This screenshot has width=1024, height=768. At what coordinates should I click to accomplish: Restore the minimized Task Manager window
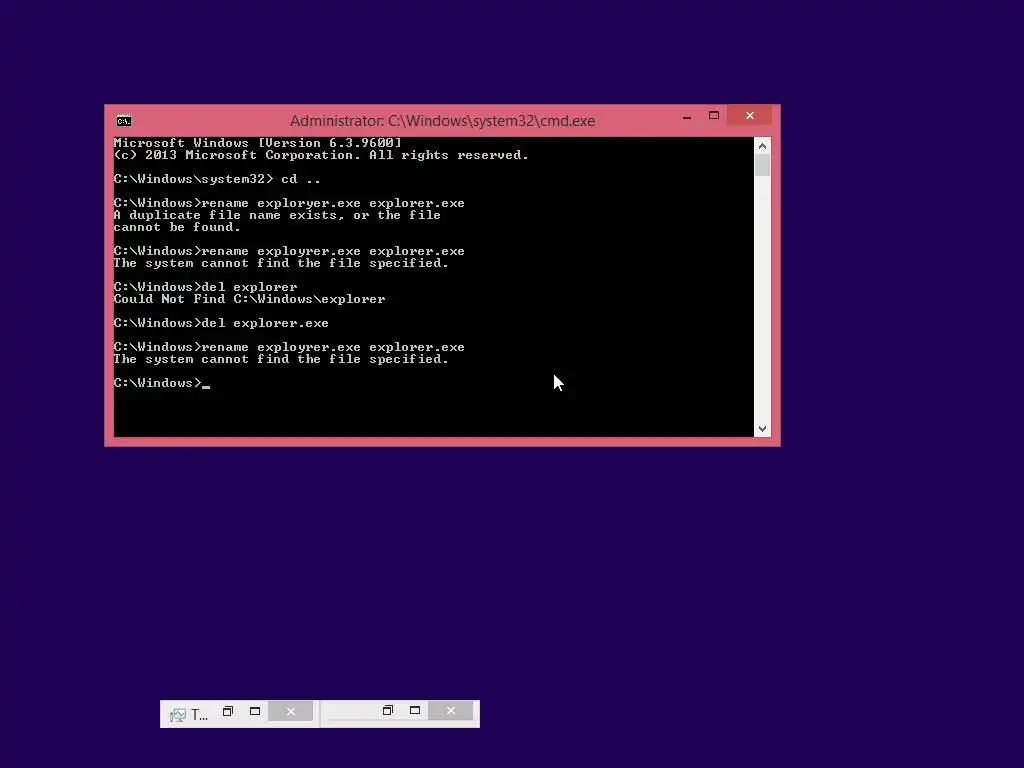pyautogui.click(x=227, y=711)
